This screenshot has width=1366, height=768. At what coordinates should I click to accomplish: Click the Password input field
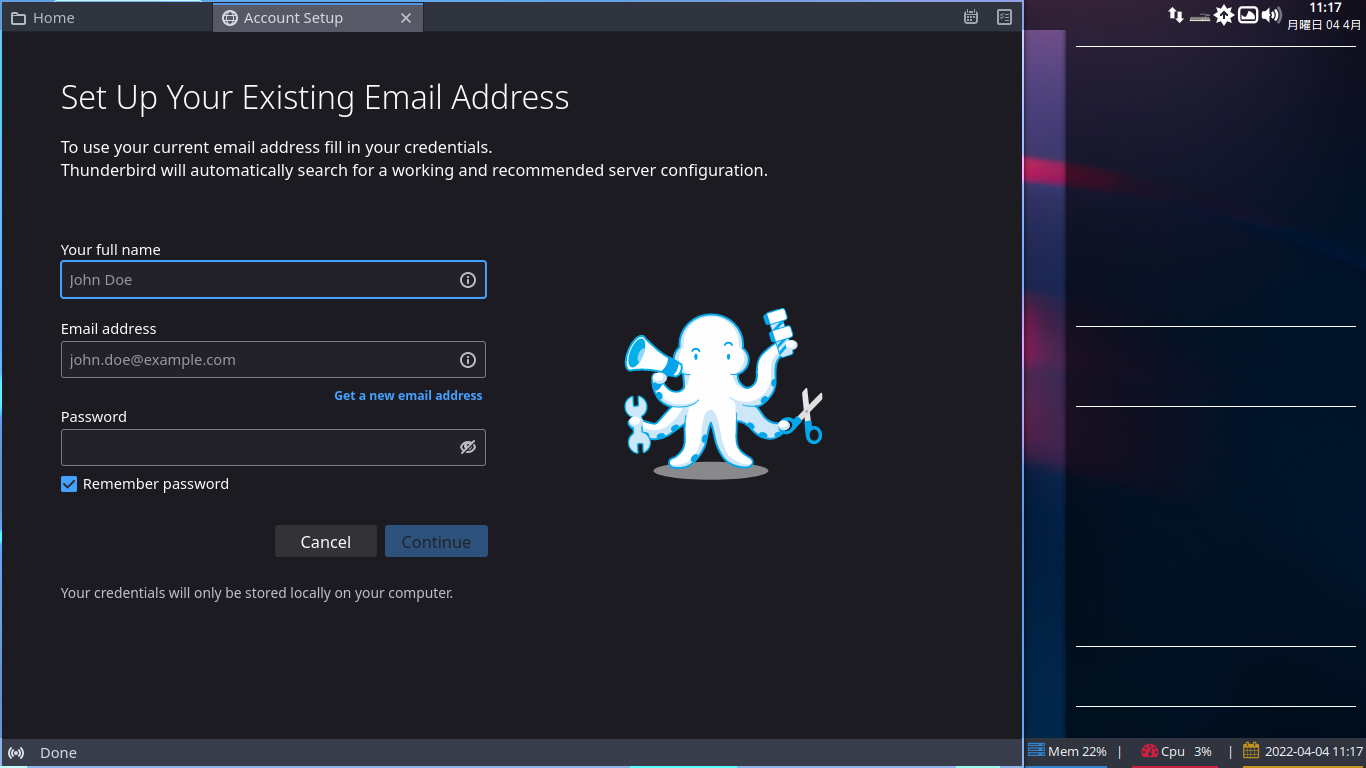click(x=273, y=447)
